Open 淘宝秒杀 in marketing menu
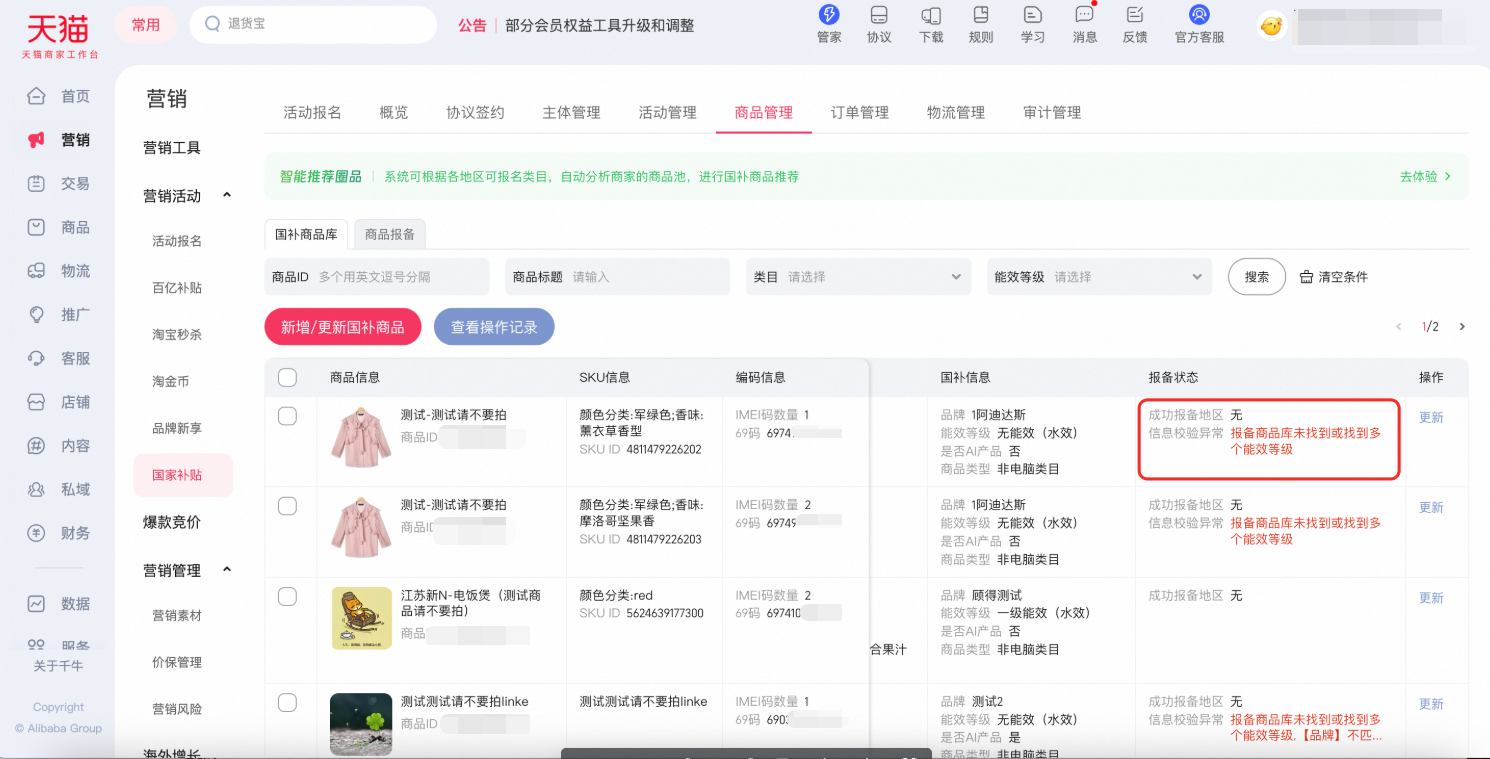 click(177, 335)
